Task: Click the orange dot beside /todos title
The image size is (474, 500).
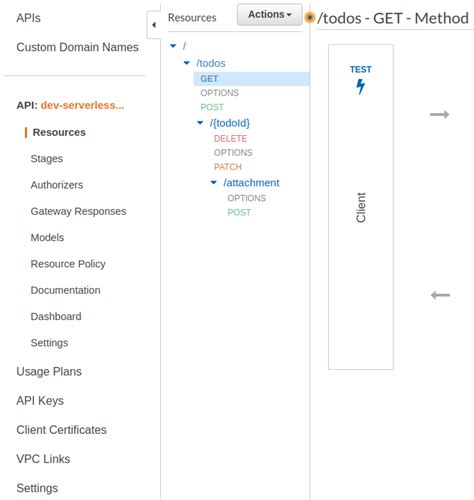Action: coord(310,17)
